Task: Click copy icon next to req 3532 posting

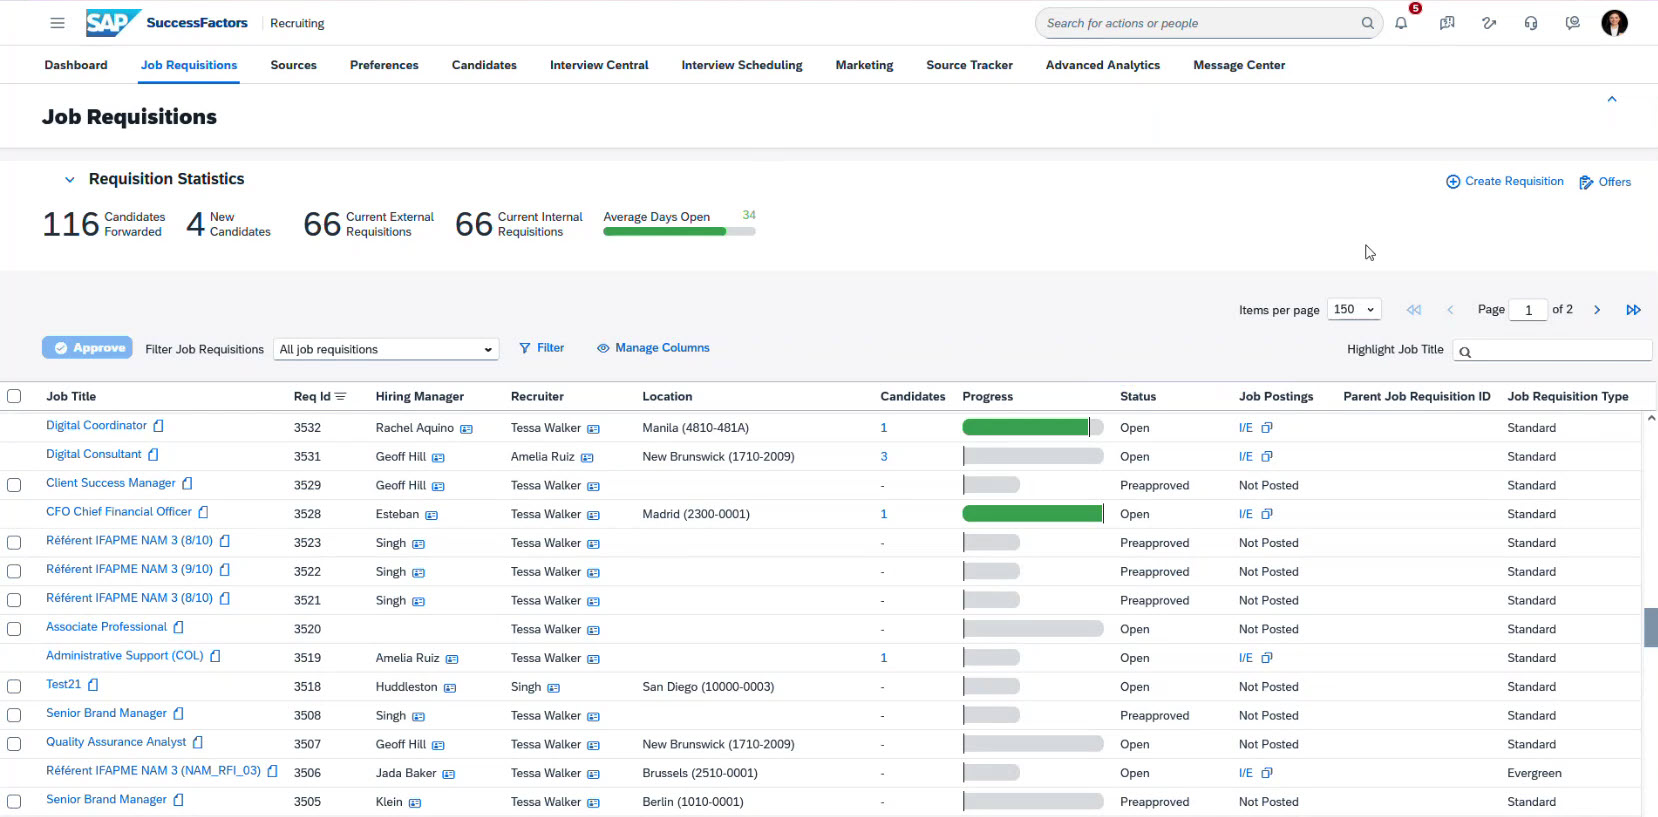Action: [1267, 428]
